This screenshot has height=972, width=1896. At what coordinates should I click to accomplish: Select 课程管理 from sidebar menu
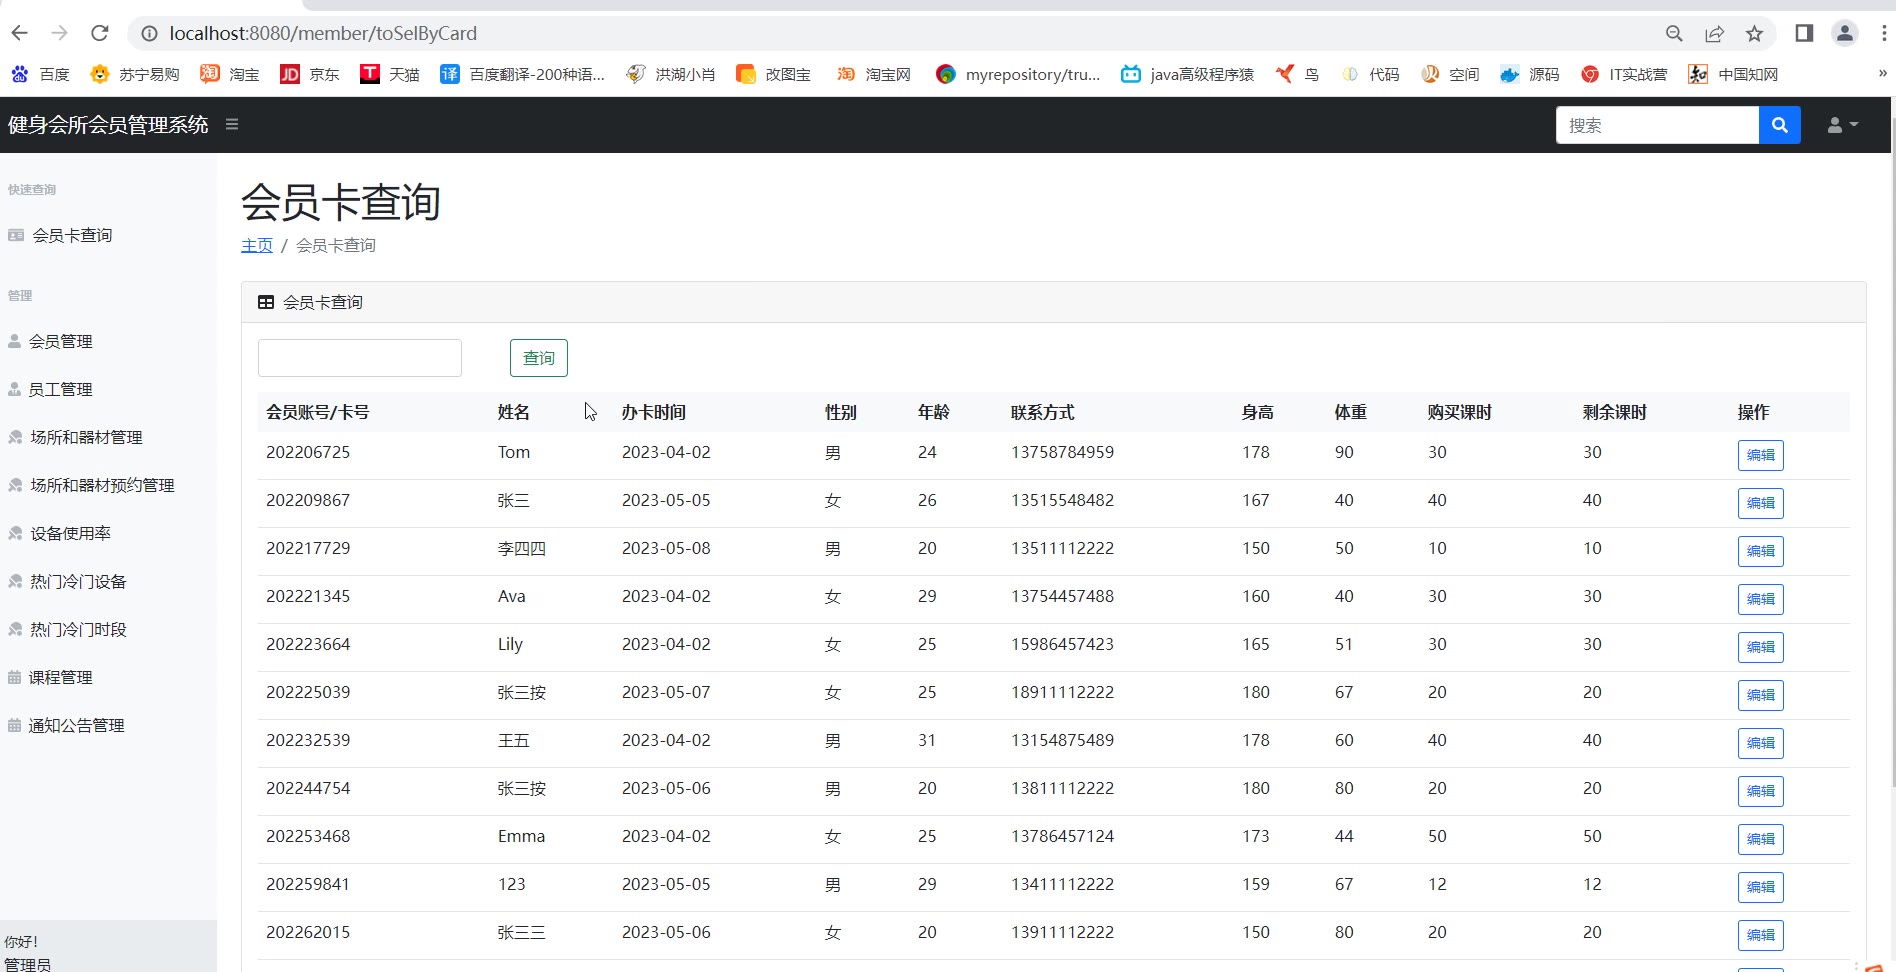pyautogui.click(x=60, y=677)
